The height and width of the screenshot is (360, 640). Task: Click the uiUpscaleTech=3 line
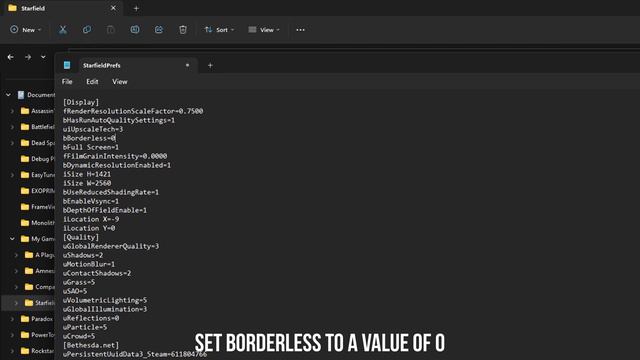[93, 129]
